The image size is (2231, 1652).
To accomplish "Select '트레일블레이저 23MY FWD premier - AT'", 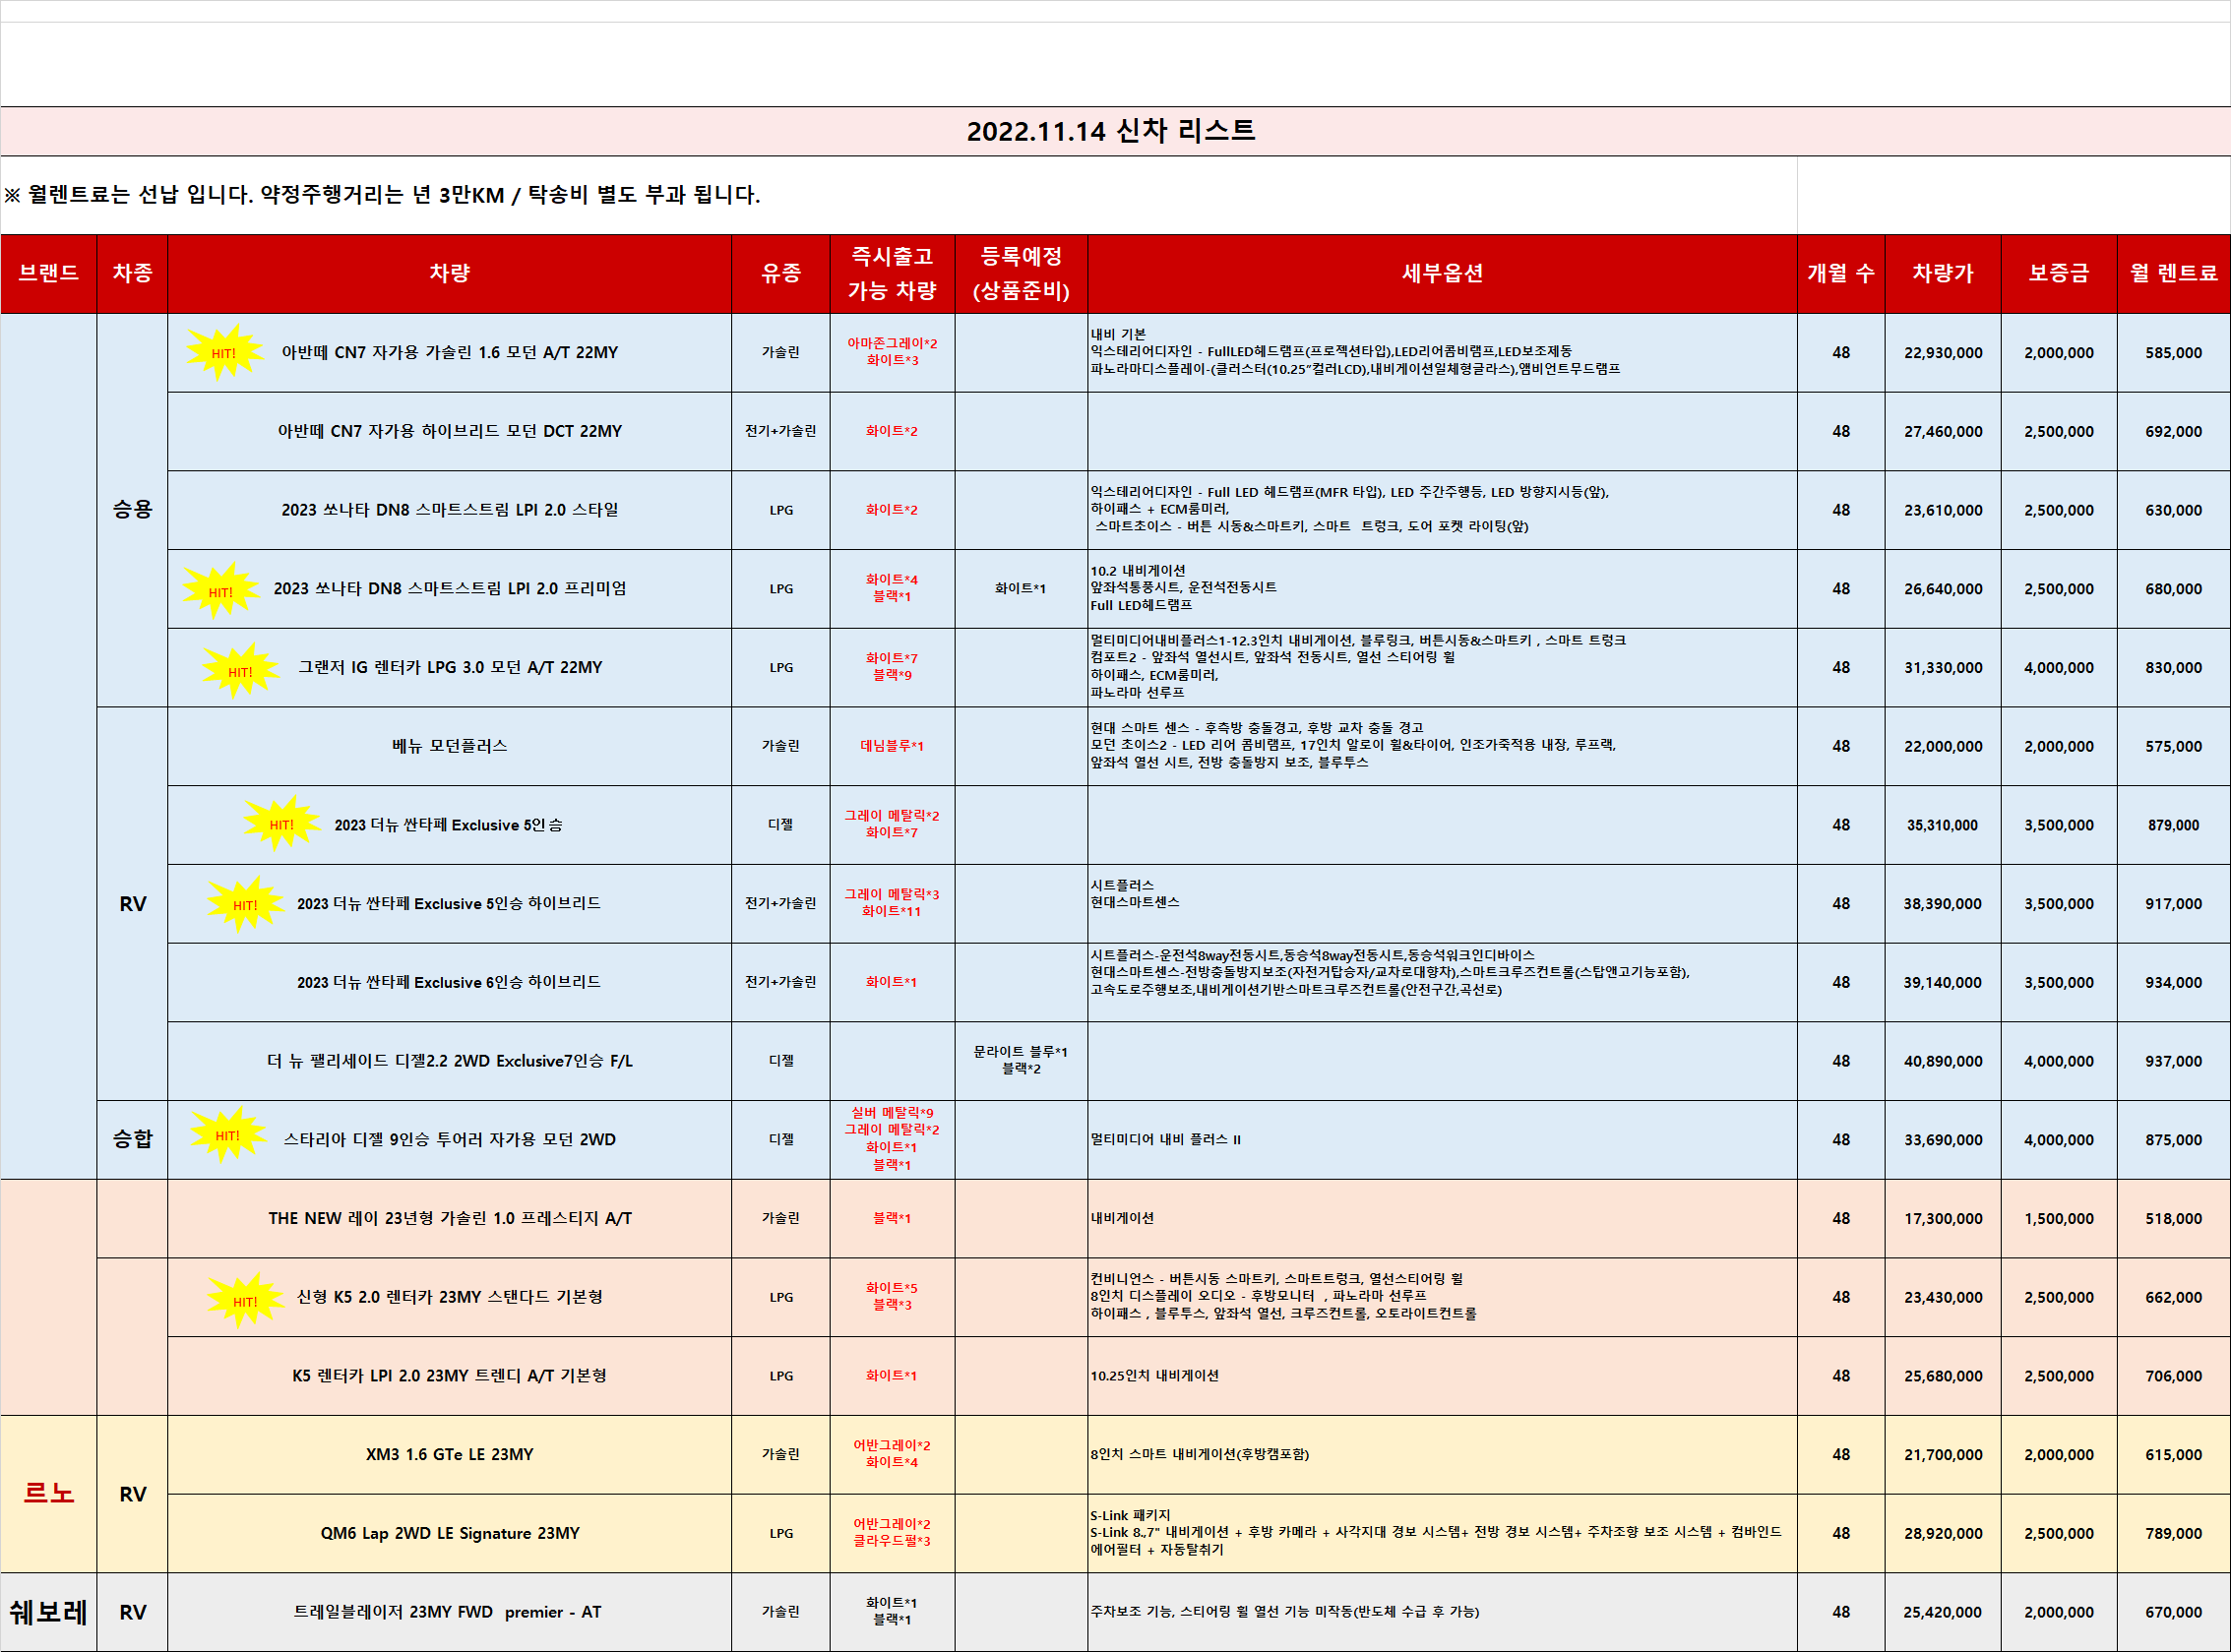I will point(450,1612).
